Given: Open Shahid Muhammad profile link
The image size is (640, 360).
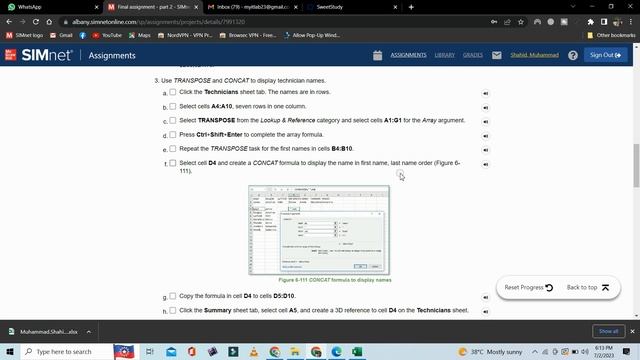Looking at the screenshot, I should pos(534,55).
